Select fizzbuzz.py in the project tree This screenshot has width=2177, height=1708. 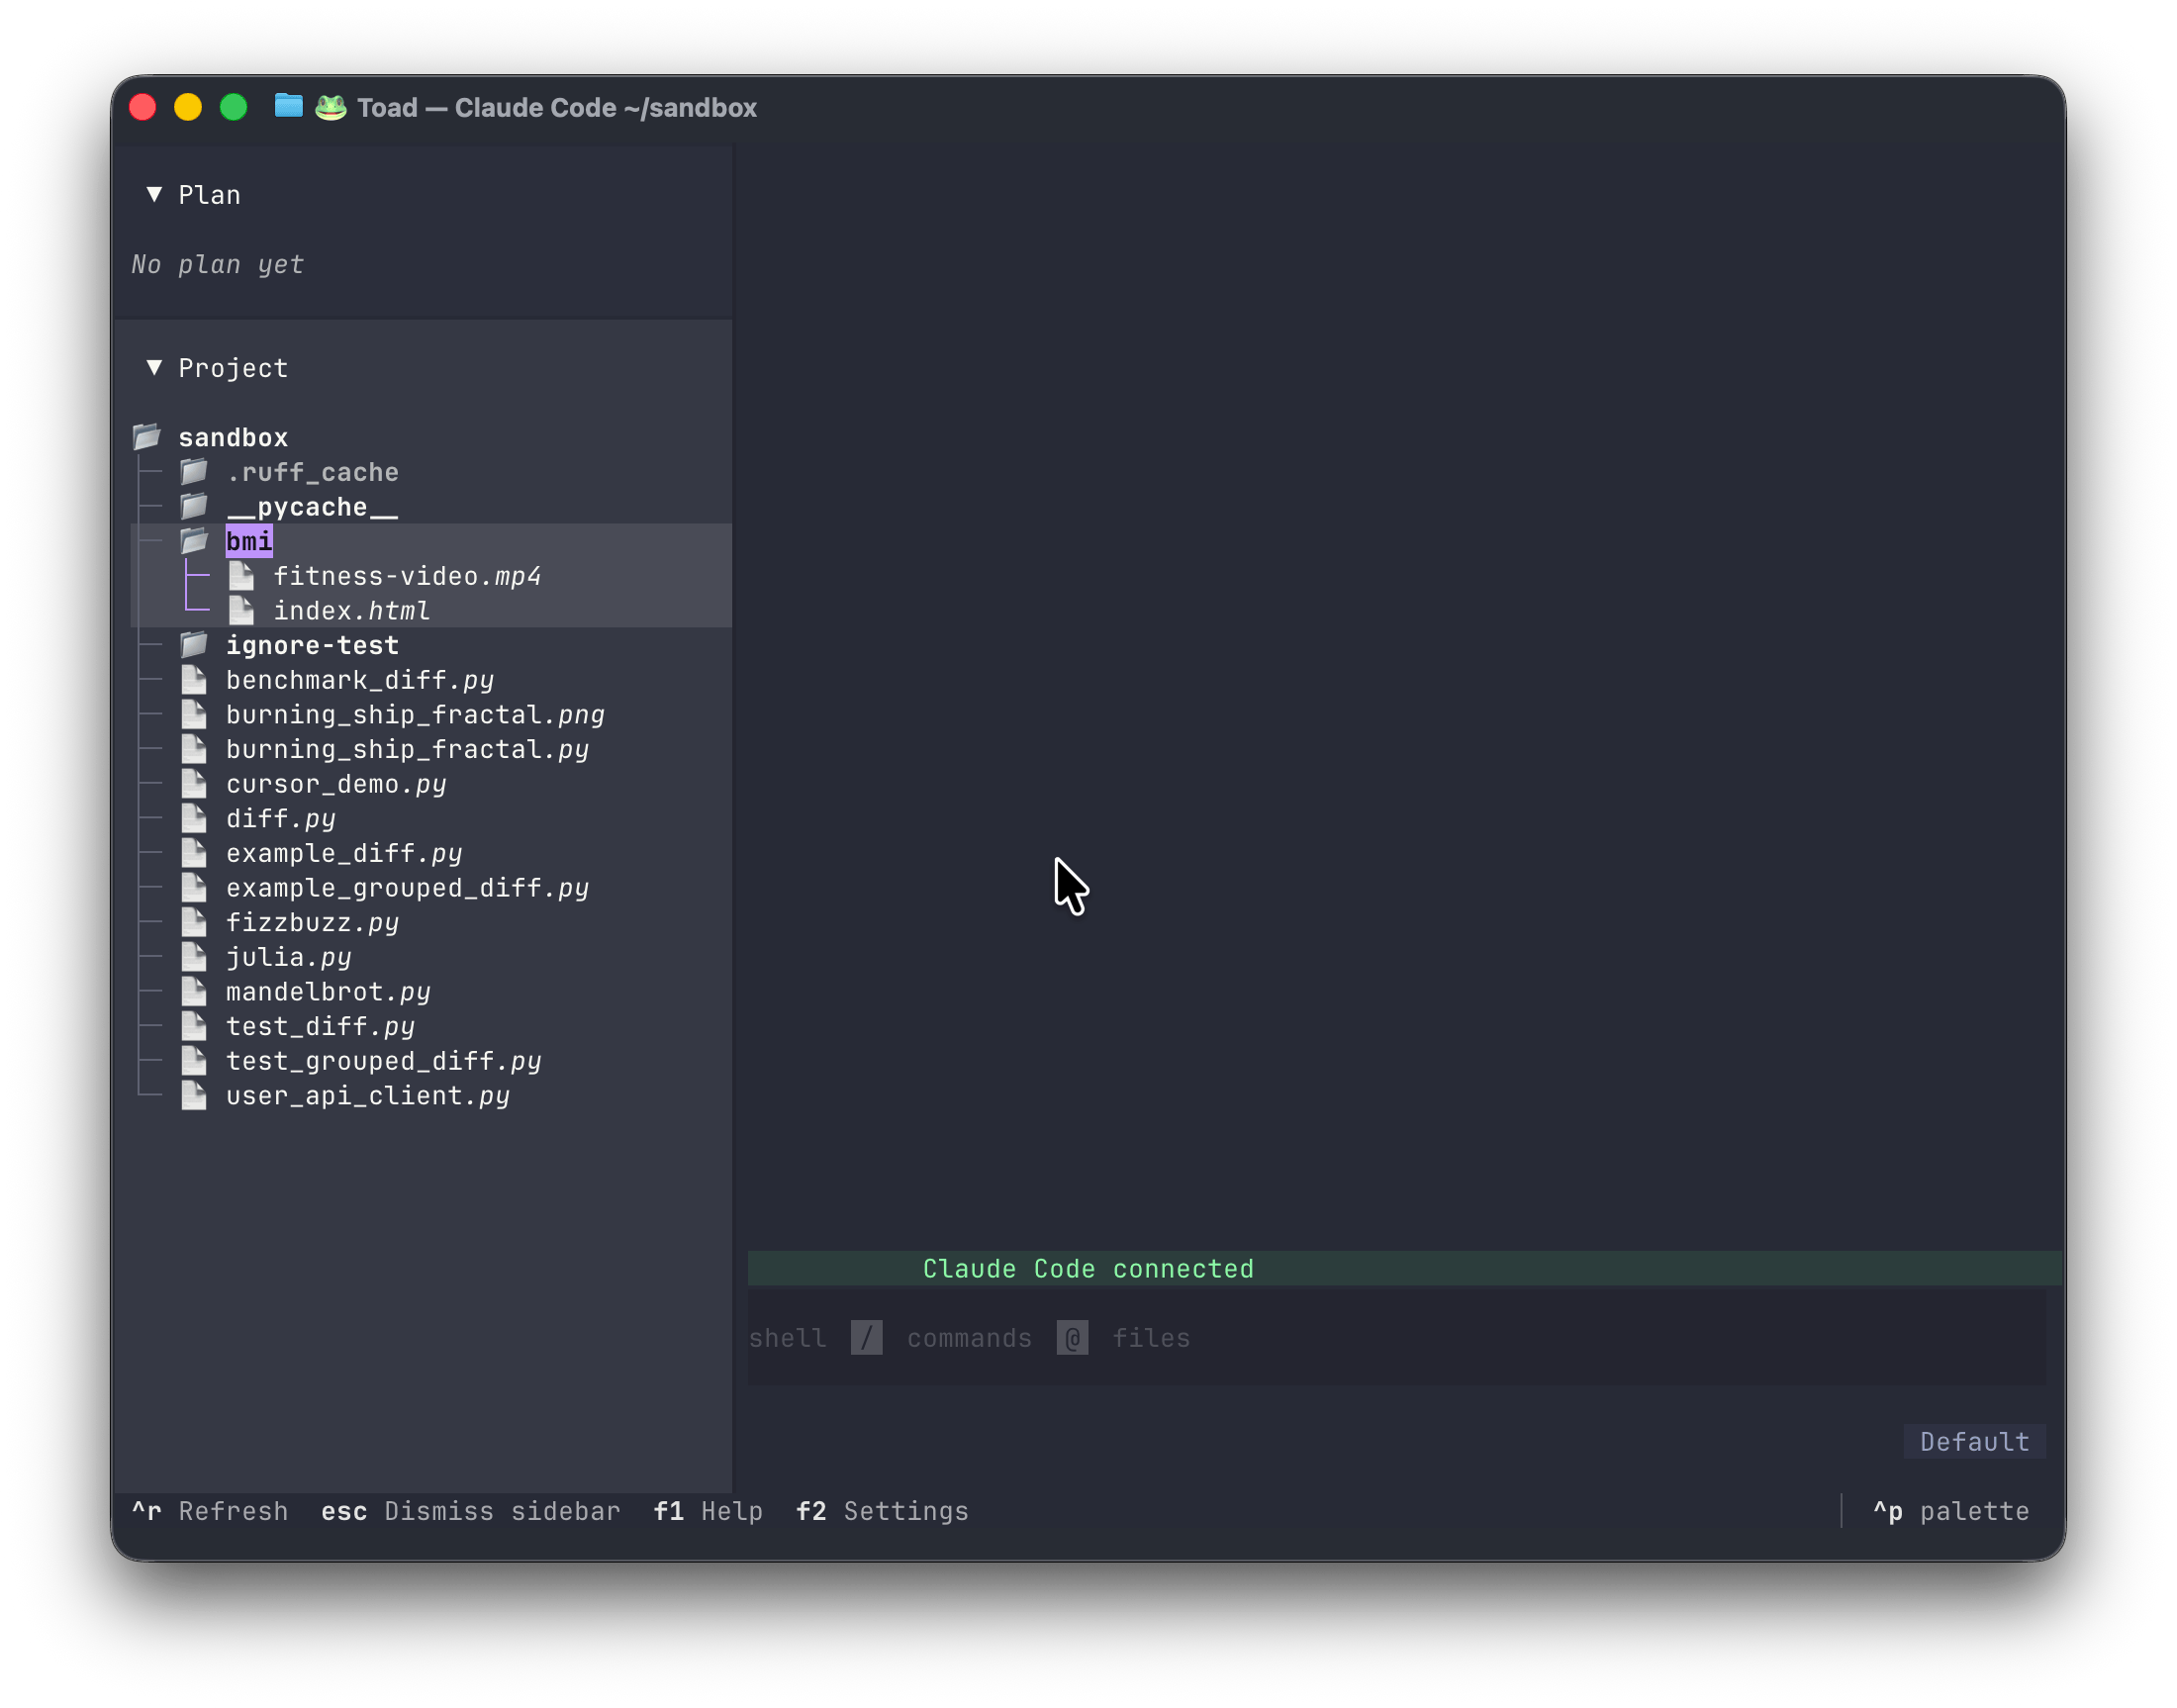coord(310,921)
